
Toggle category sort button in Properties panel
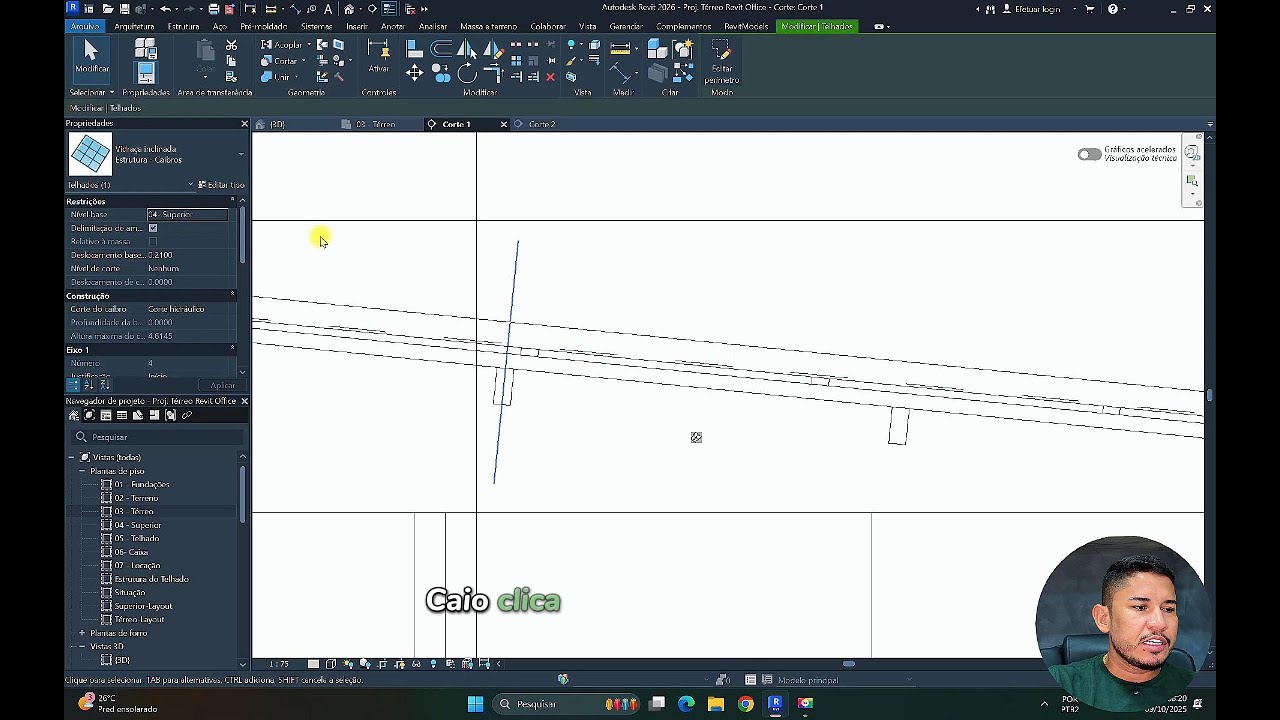tap(73, 385)
